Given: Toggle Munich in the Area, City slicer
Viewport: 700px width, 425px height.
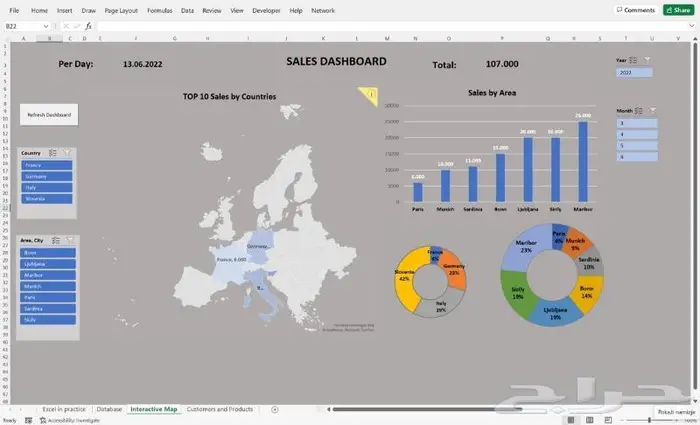Looking at the screenshot, I should 48,286.
